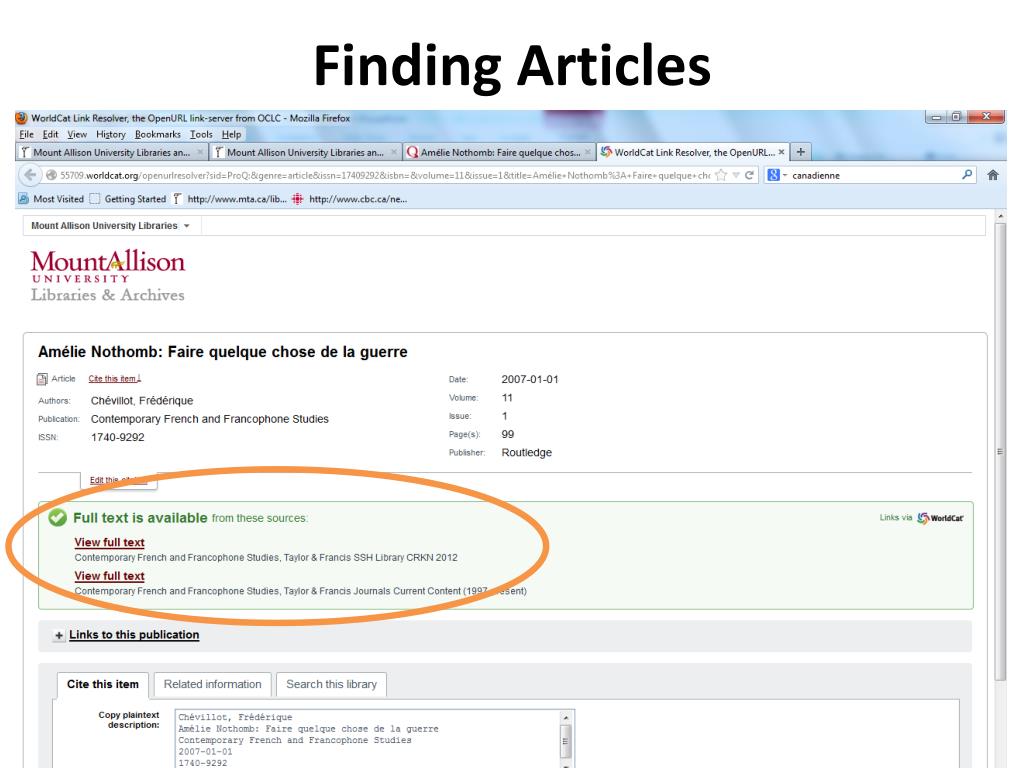This screenshot has width=1024, height=768.
Task: Open the Getting Started bookmark
Action: 128,199
